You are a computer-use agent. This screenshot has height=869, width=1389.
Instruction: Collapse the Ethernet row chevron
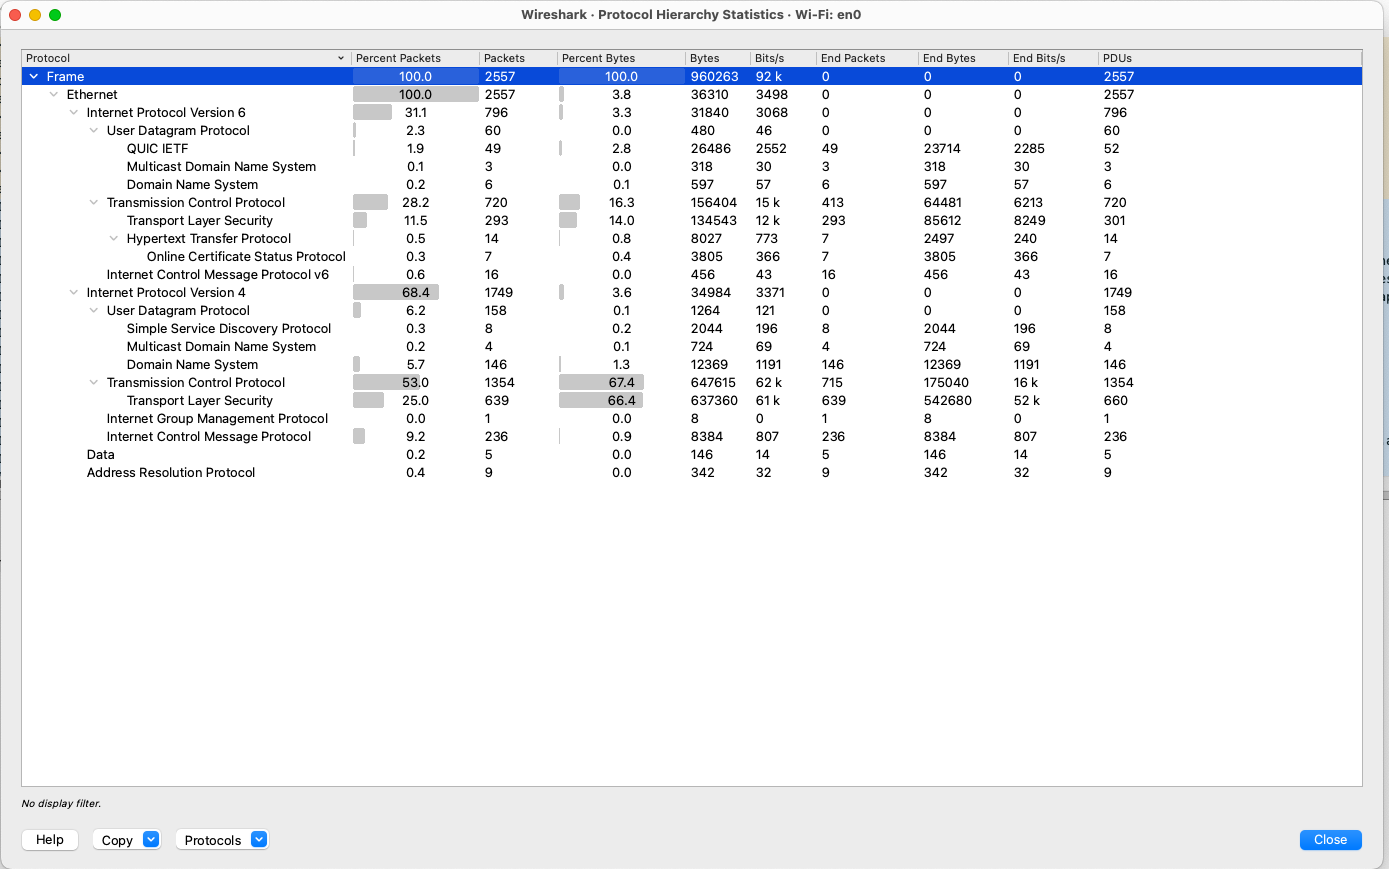click(x=54, y=95)
